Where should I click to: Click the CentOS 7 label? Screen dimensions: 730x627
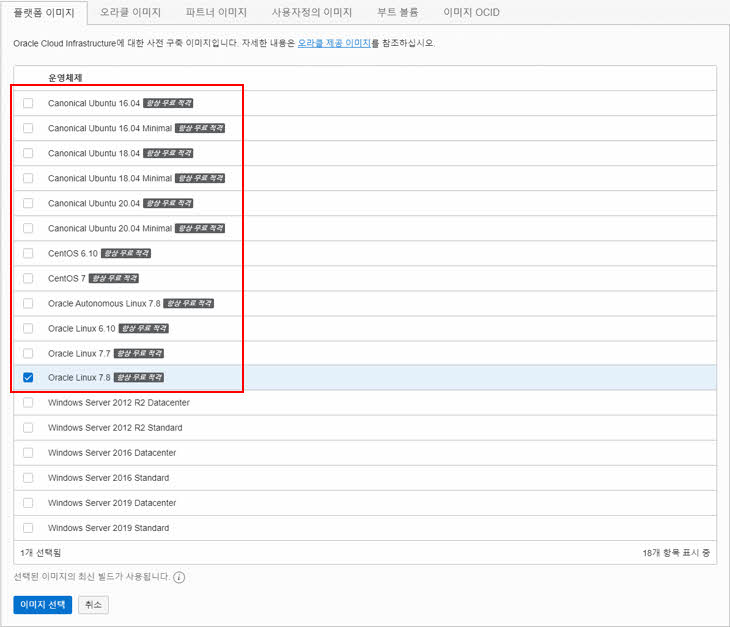click(67, 278)
